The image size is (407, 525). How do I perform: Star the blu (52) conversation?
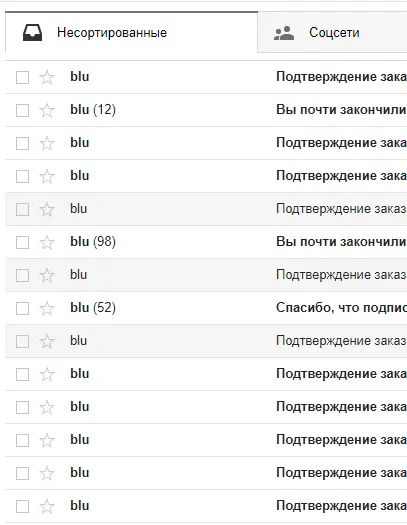[47, 308]
